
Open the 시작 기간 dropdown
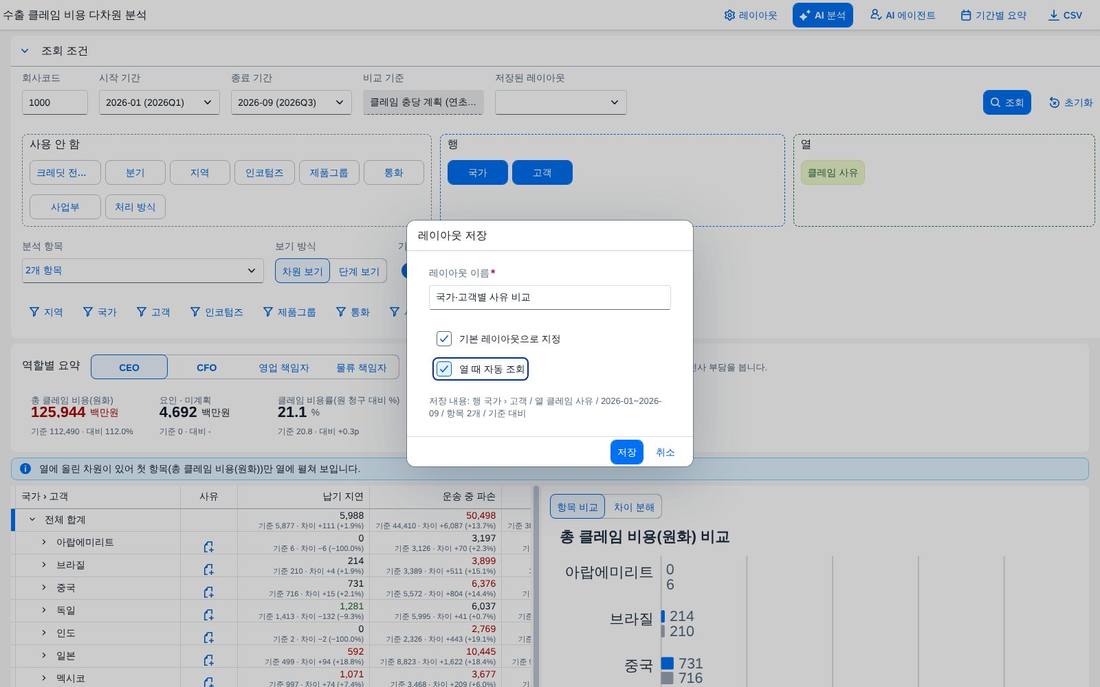(159, 102)
